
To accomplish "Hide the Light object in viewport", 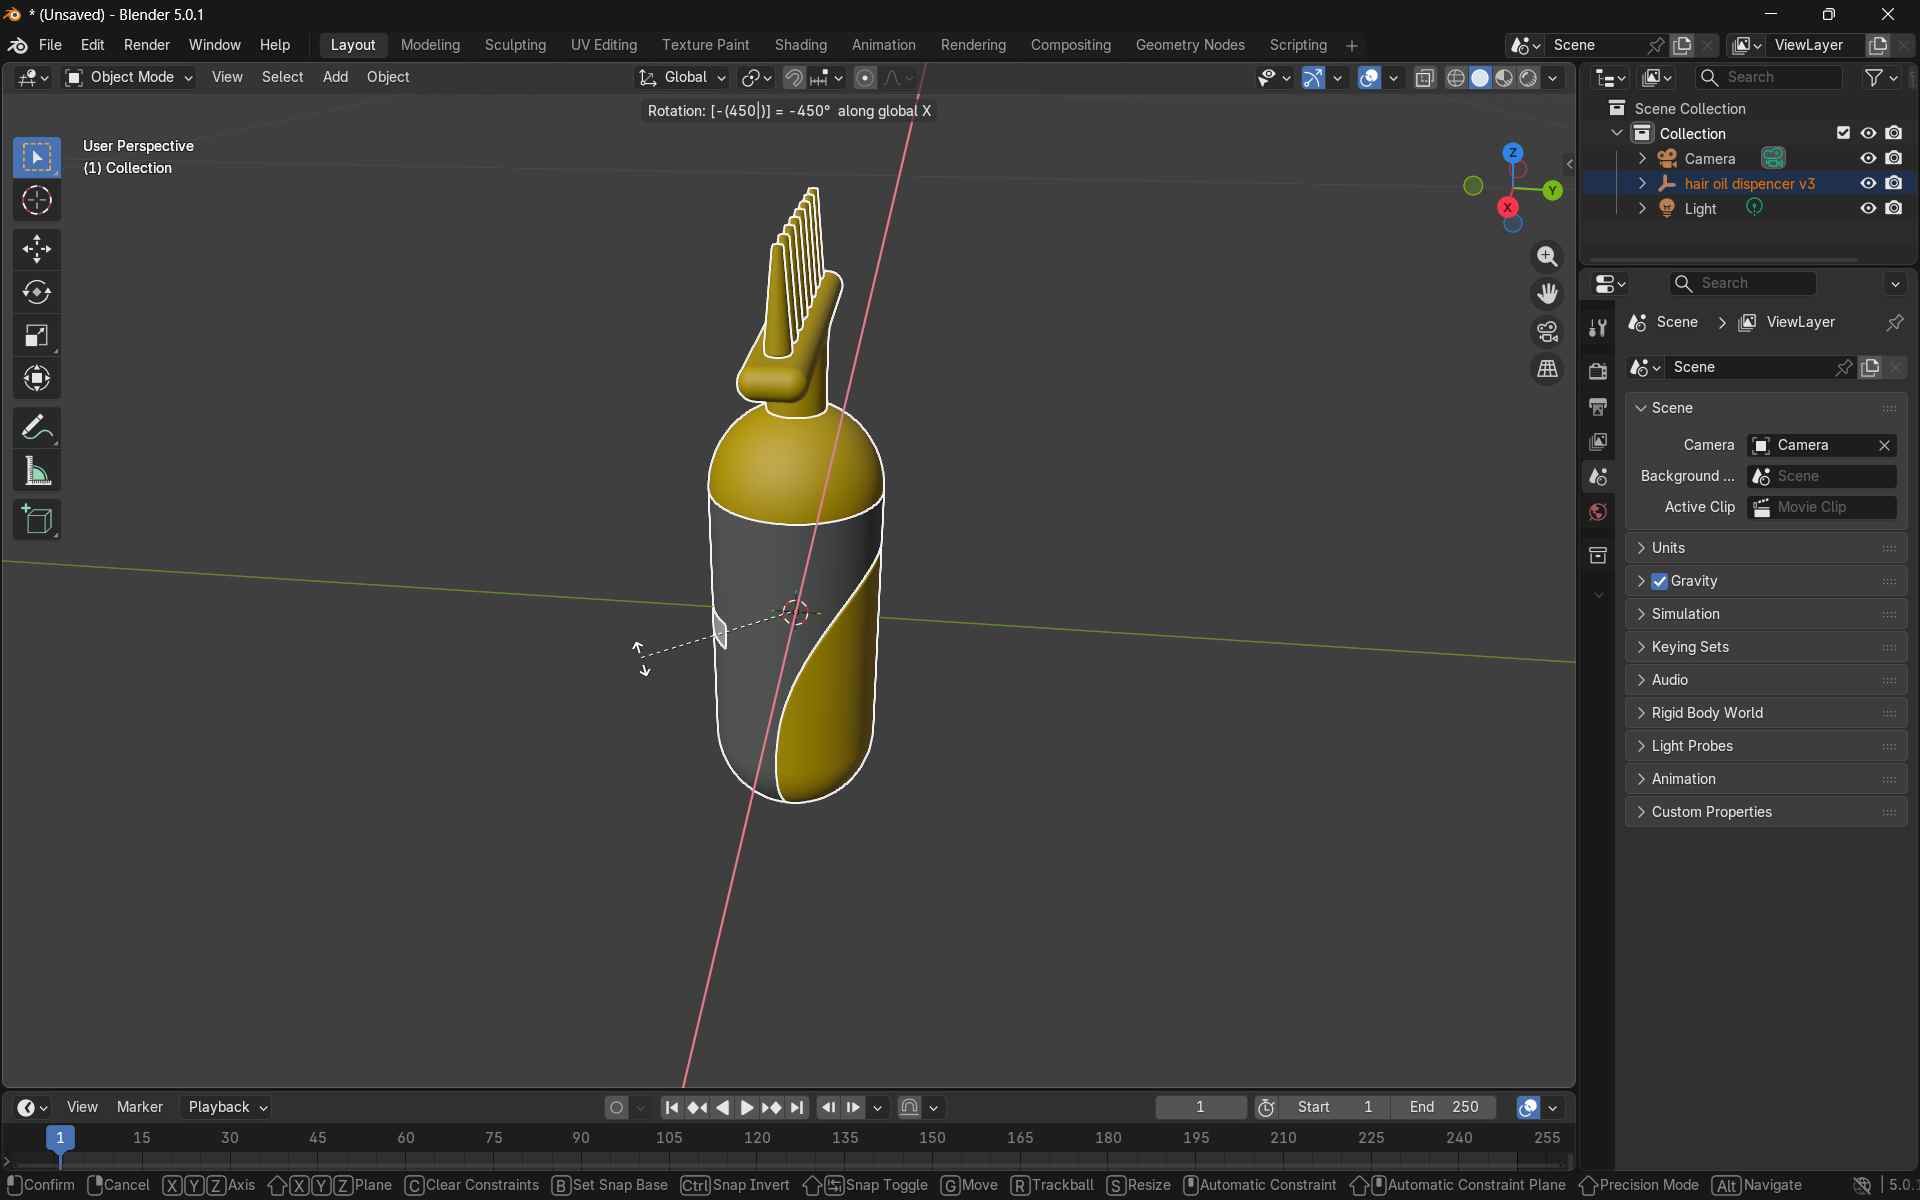I will 1867,208.
